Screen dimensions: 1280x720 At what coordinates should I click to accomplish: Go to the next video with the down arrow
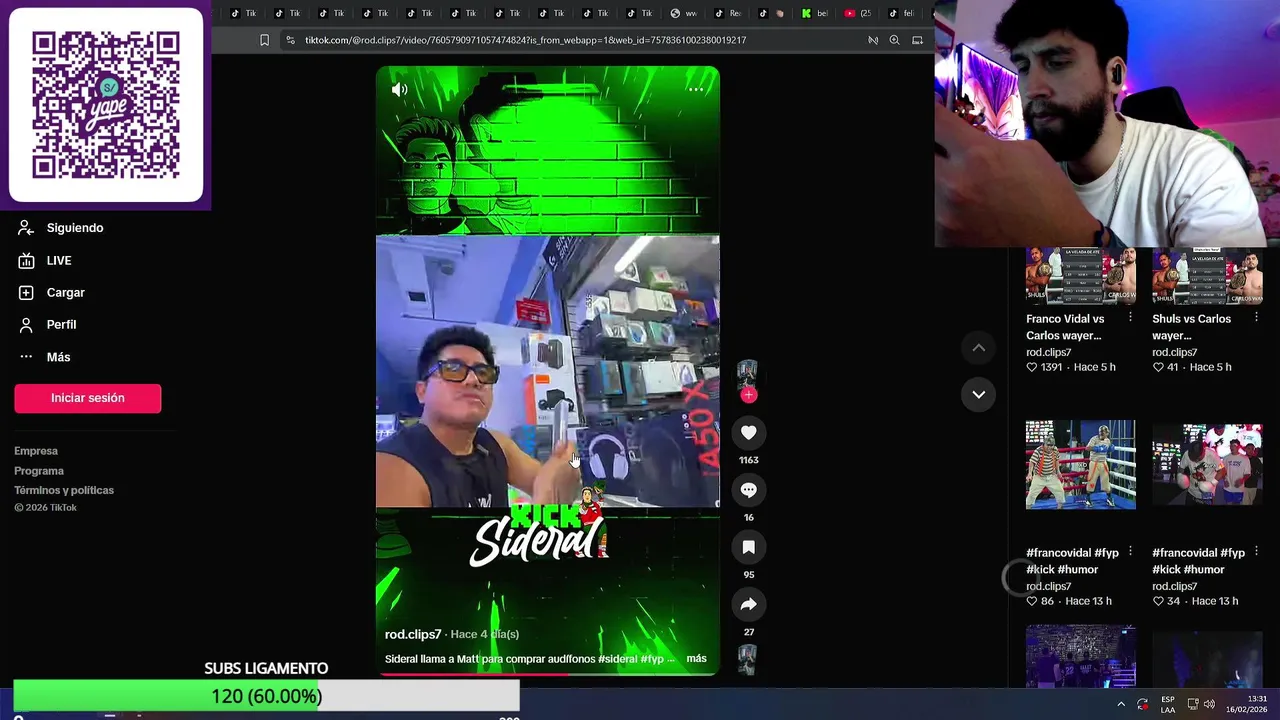point(979,394)
